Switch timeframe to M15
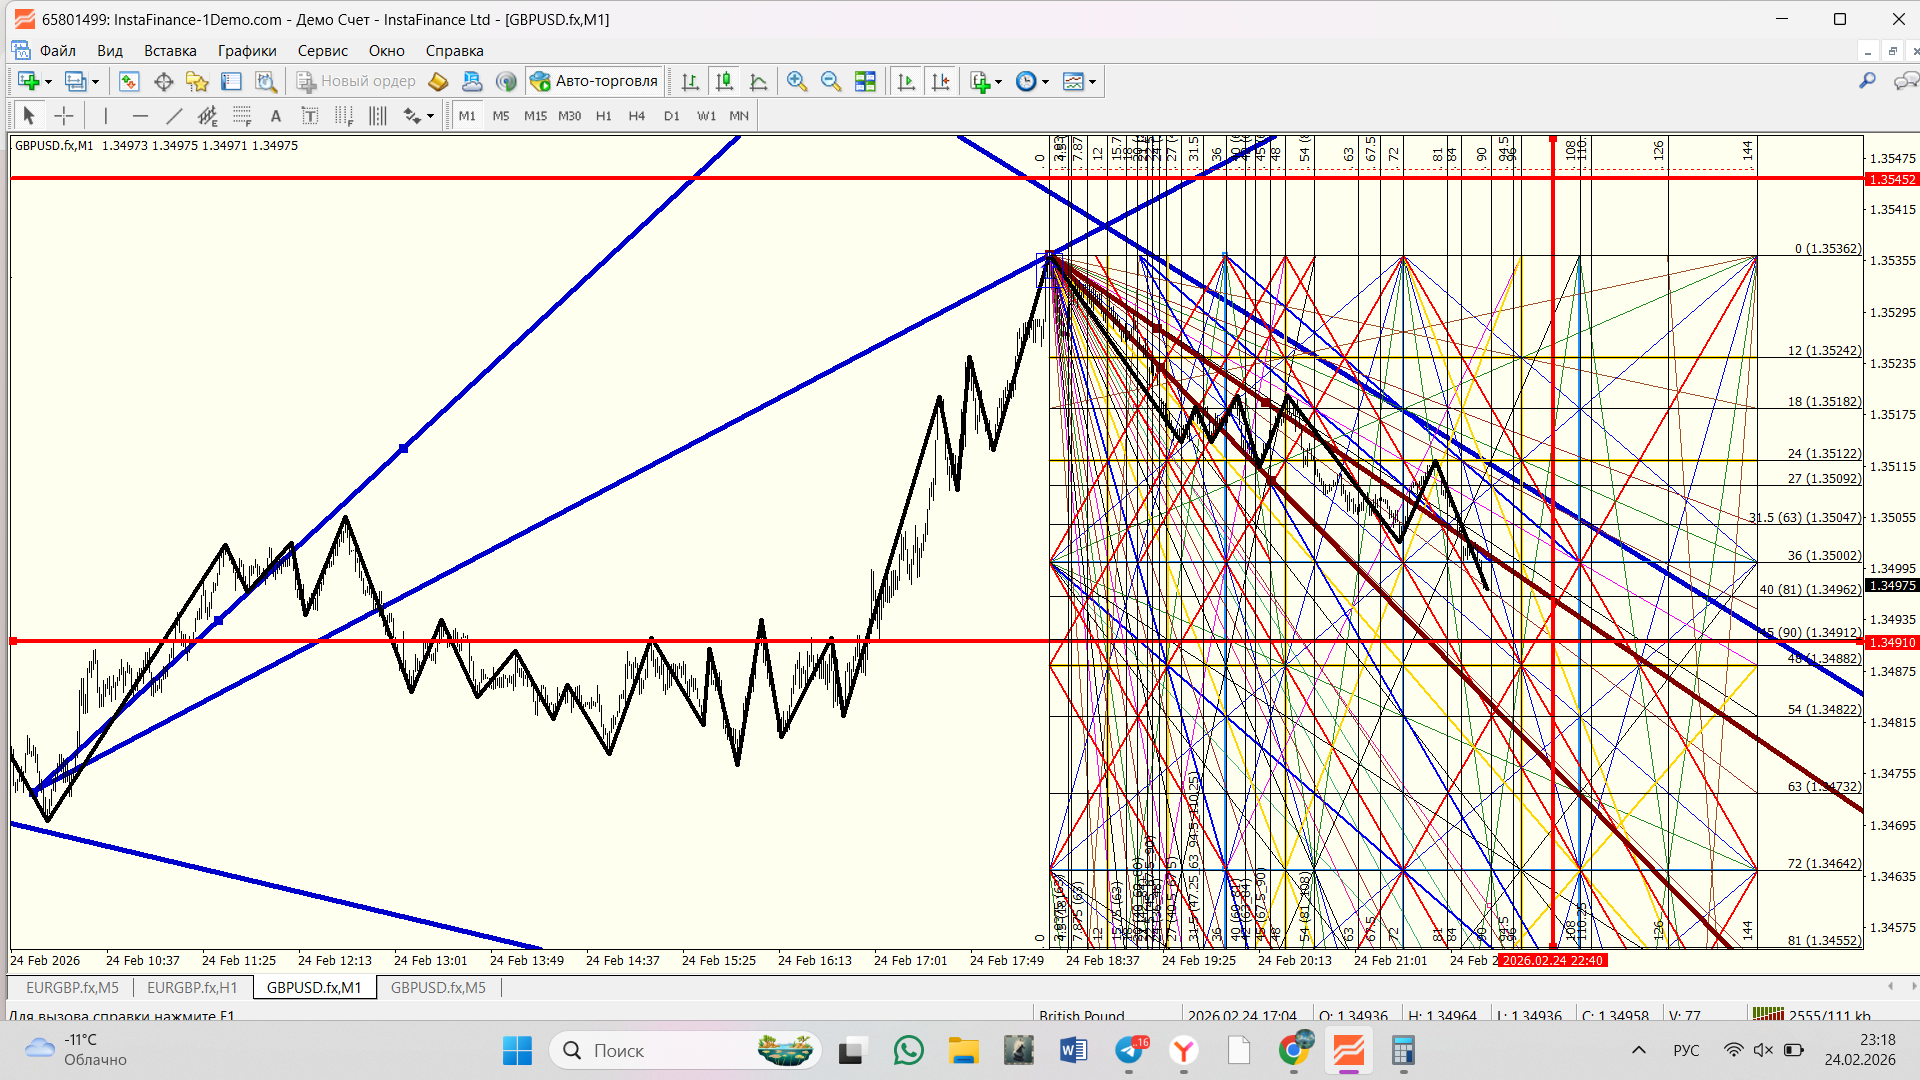The width and height of the screenshot is (1920, 1080). tap(535, 116)
